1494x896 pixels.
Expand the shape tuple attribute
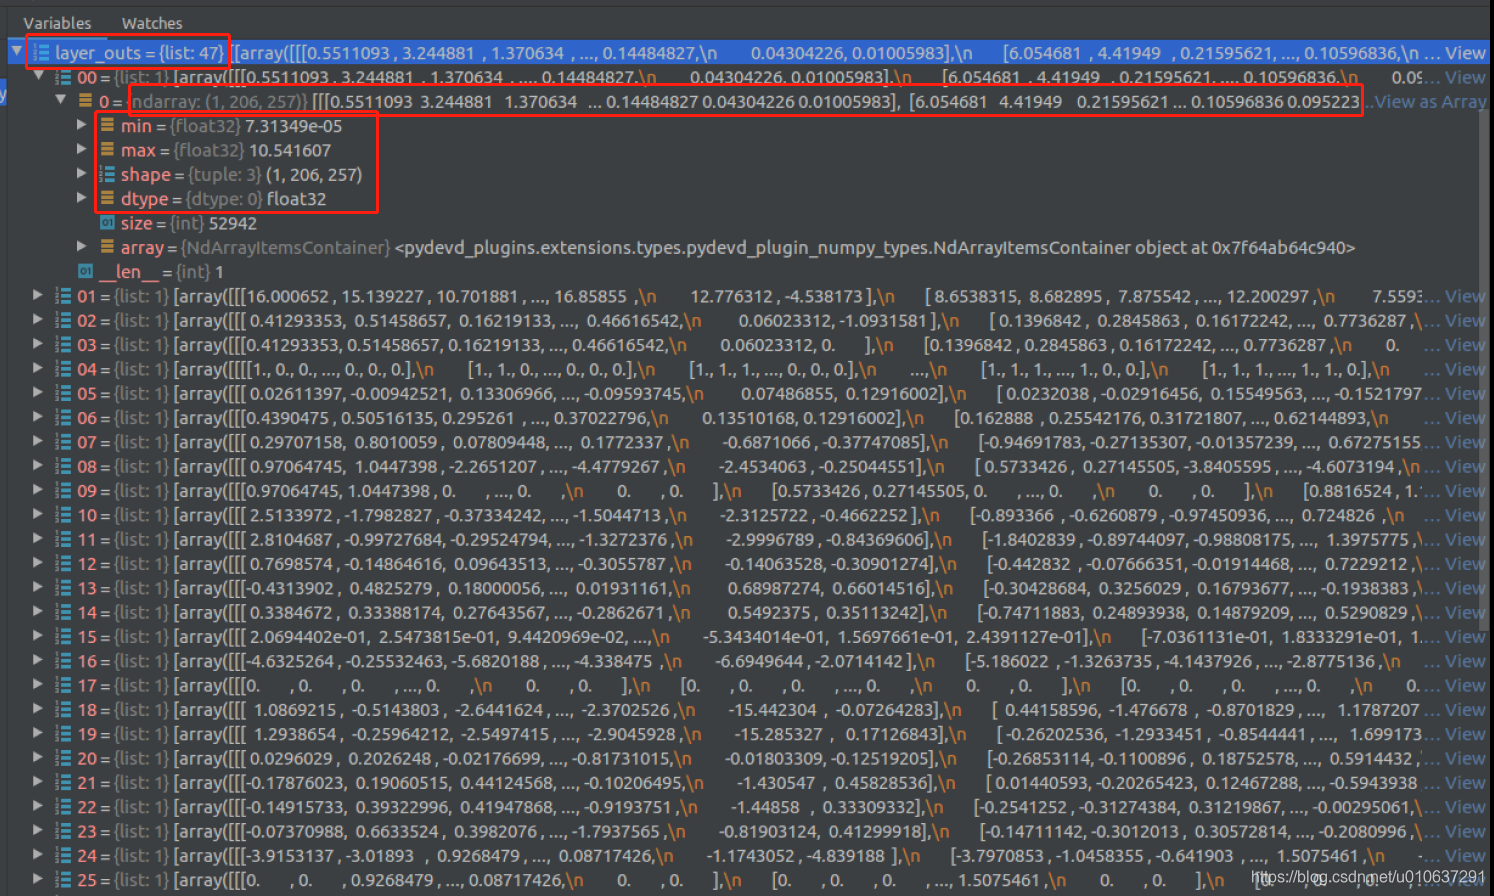pos(82,173)
